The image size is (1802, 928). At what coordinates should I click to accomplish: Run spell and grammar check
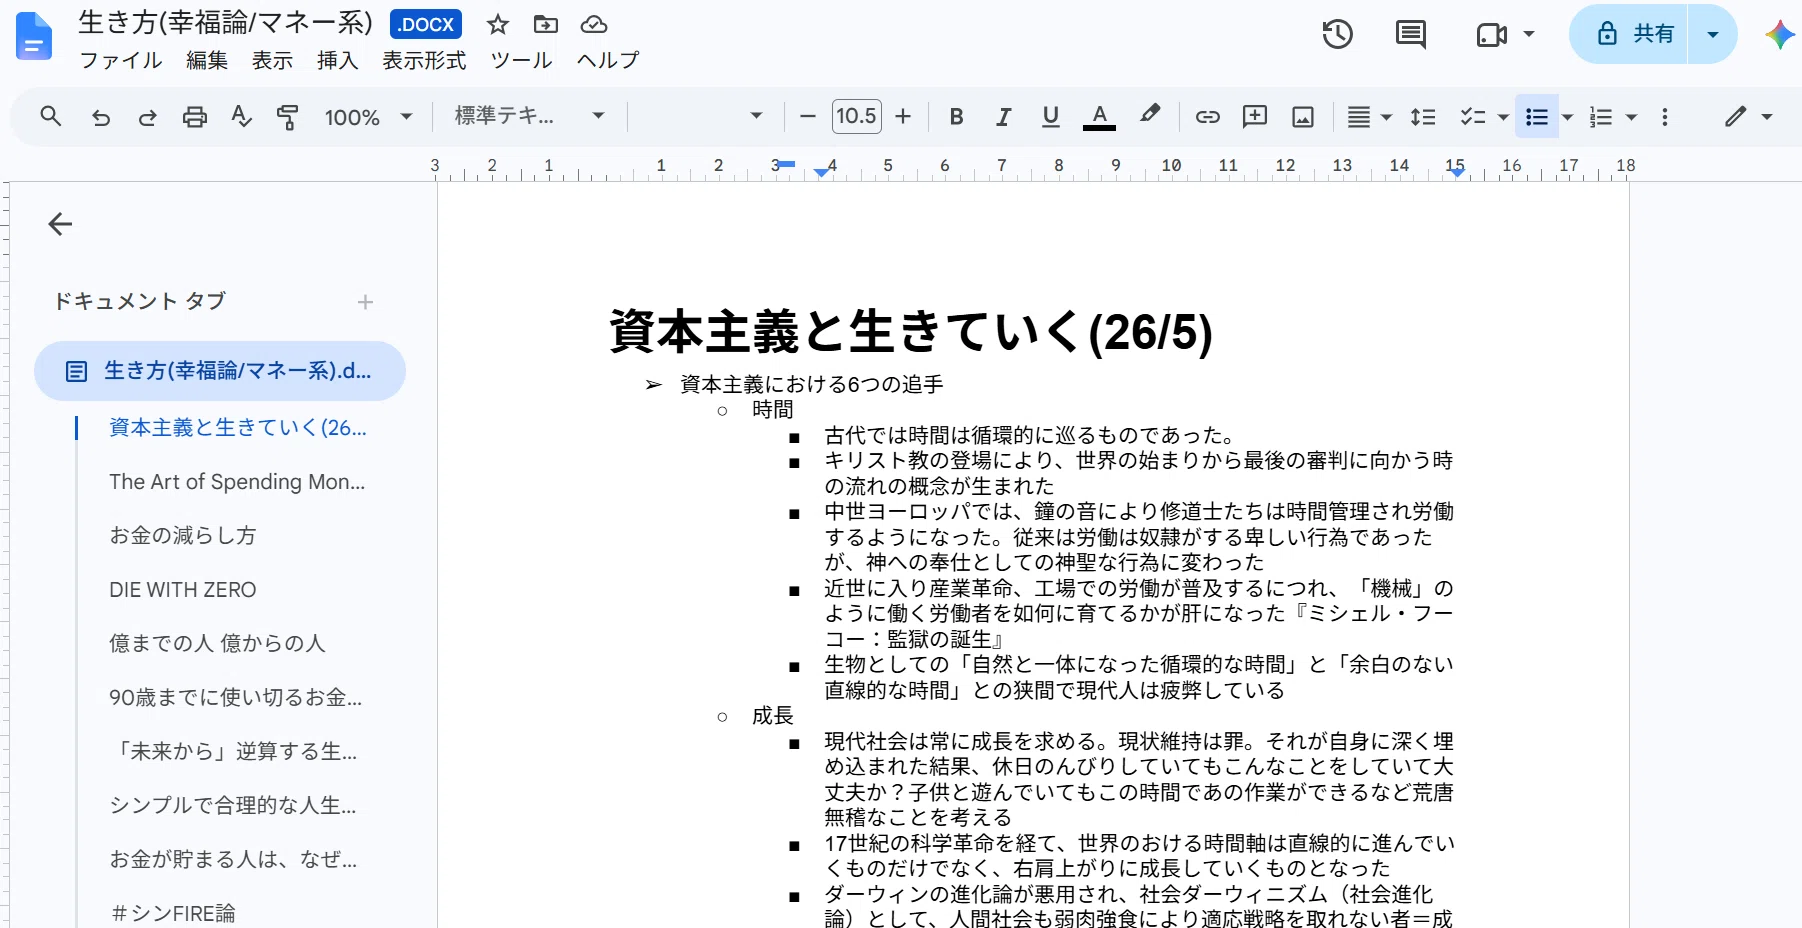point(241,117)
